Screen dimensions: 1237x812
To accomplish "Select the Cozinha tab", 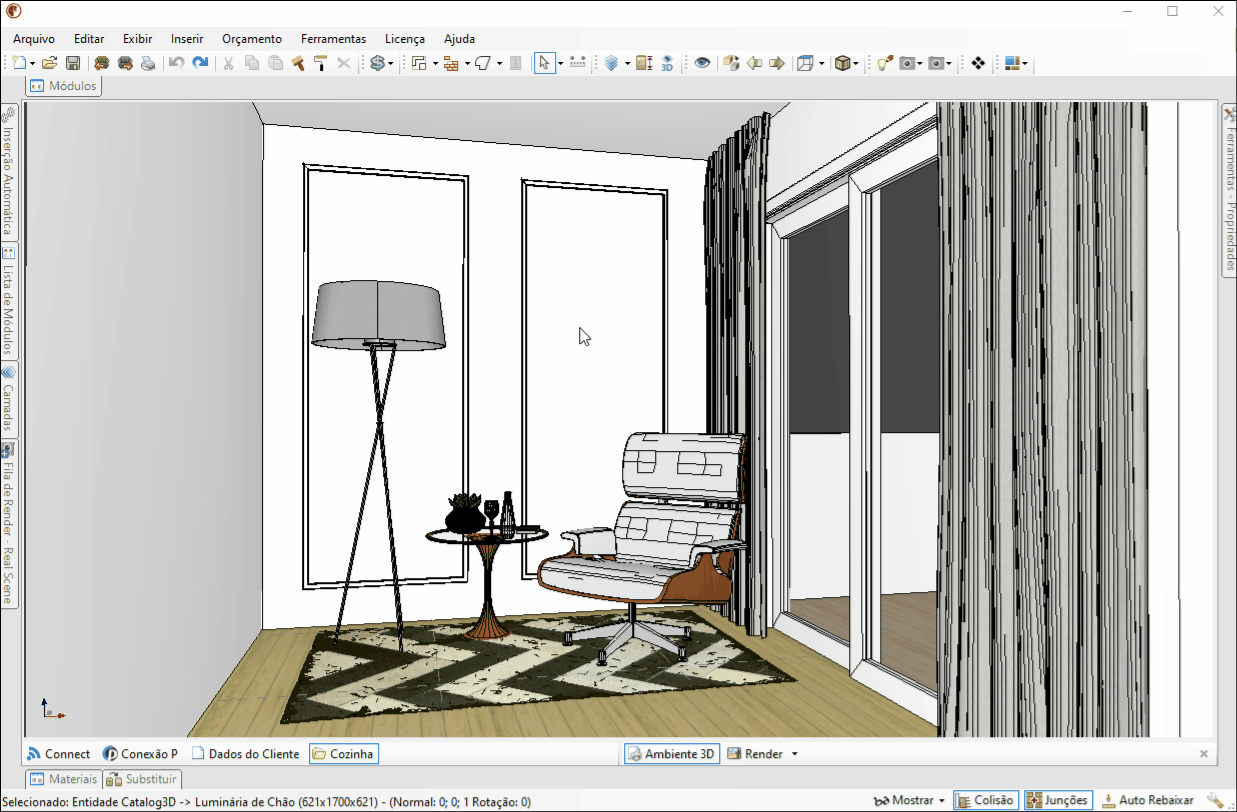I will (343, 754).
